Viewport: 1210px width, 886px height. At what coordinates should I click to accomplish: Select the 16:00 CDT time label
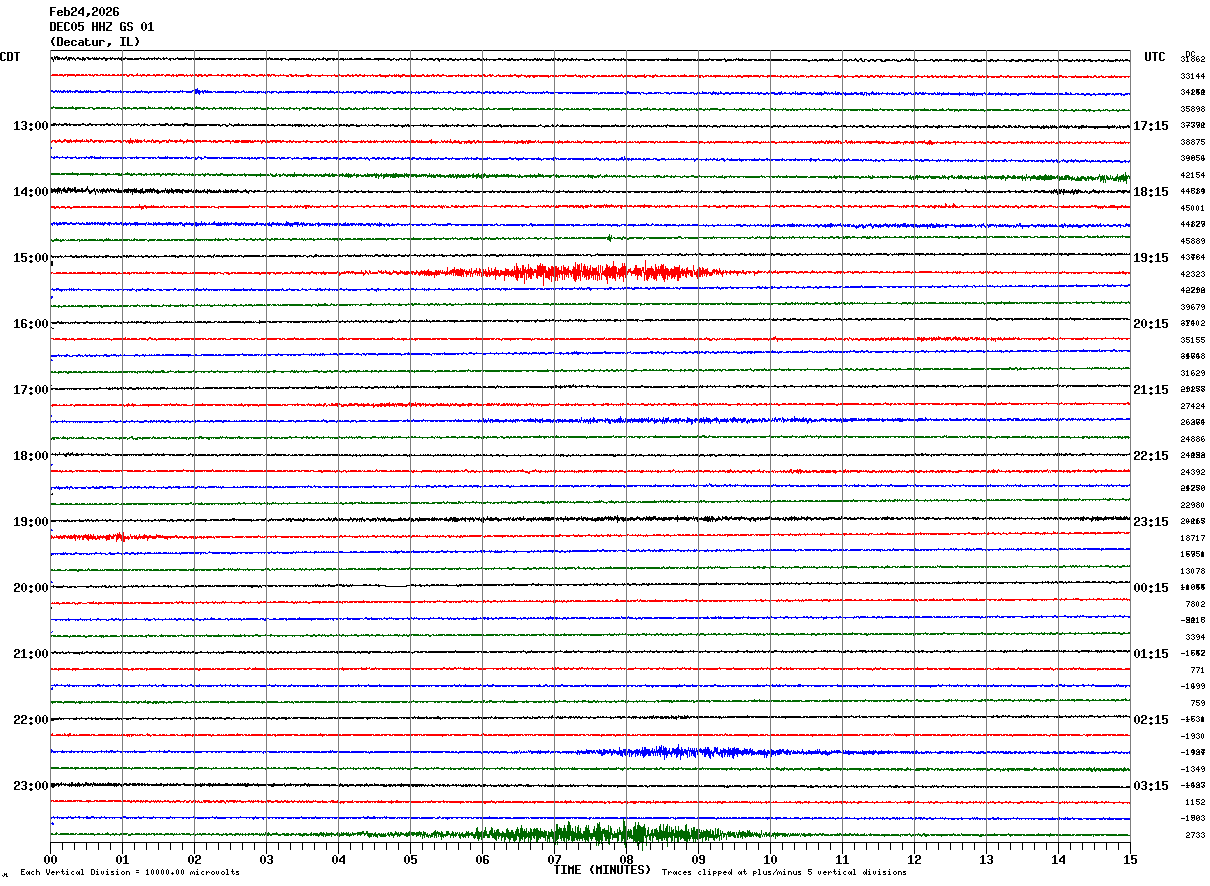31,324
